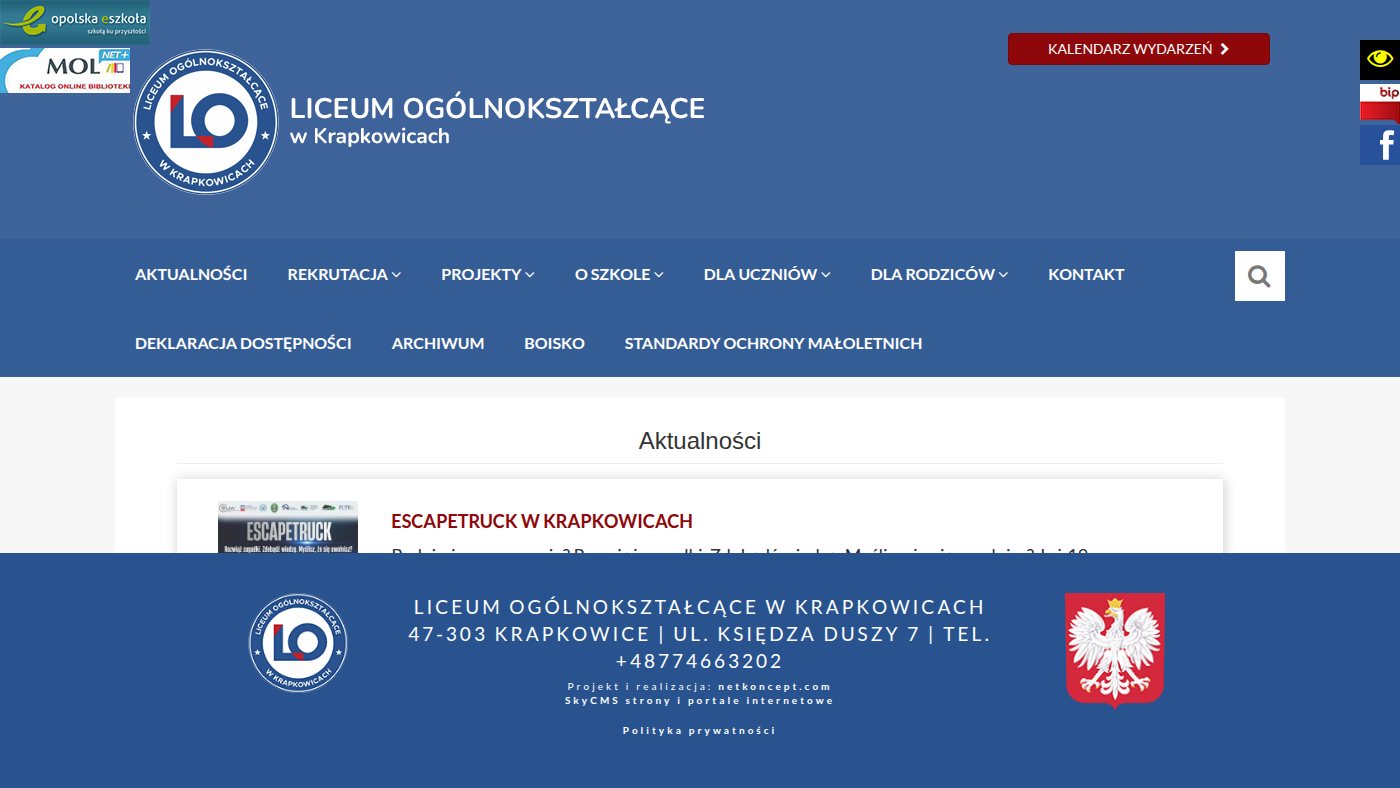Go to the Aktualności menu item
Image resolution: width=1400 pixels, height=788 pixels.
pos(191,274)
